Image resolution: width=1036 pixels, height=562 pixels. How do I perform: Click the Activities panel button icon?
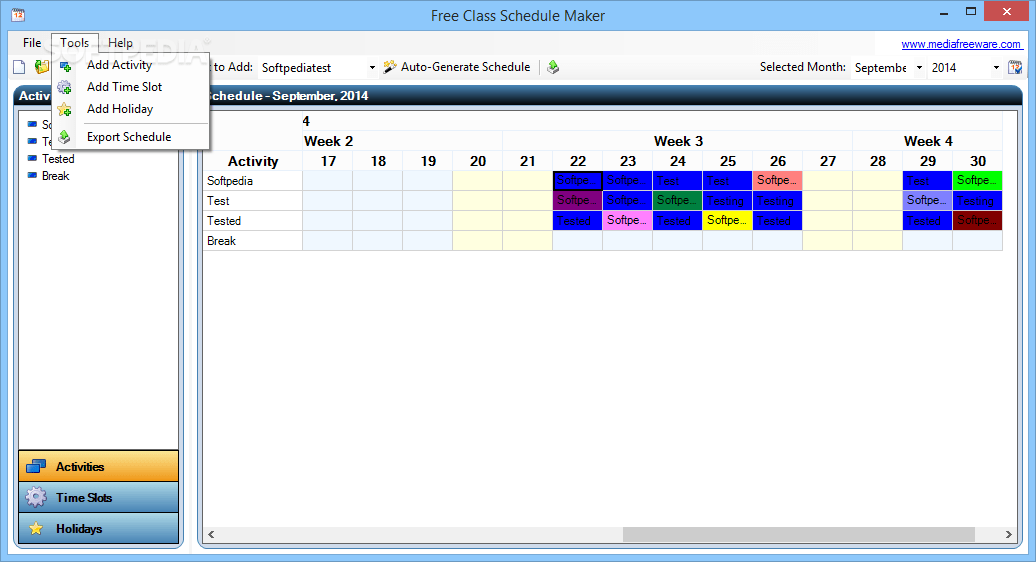point(36,467)
